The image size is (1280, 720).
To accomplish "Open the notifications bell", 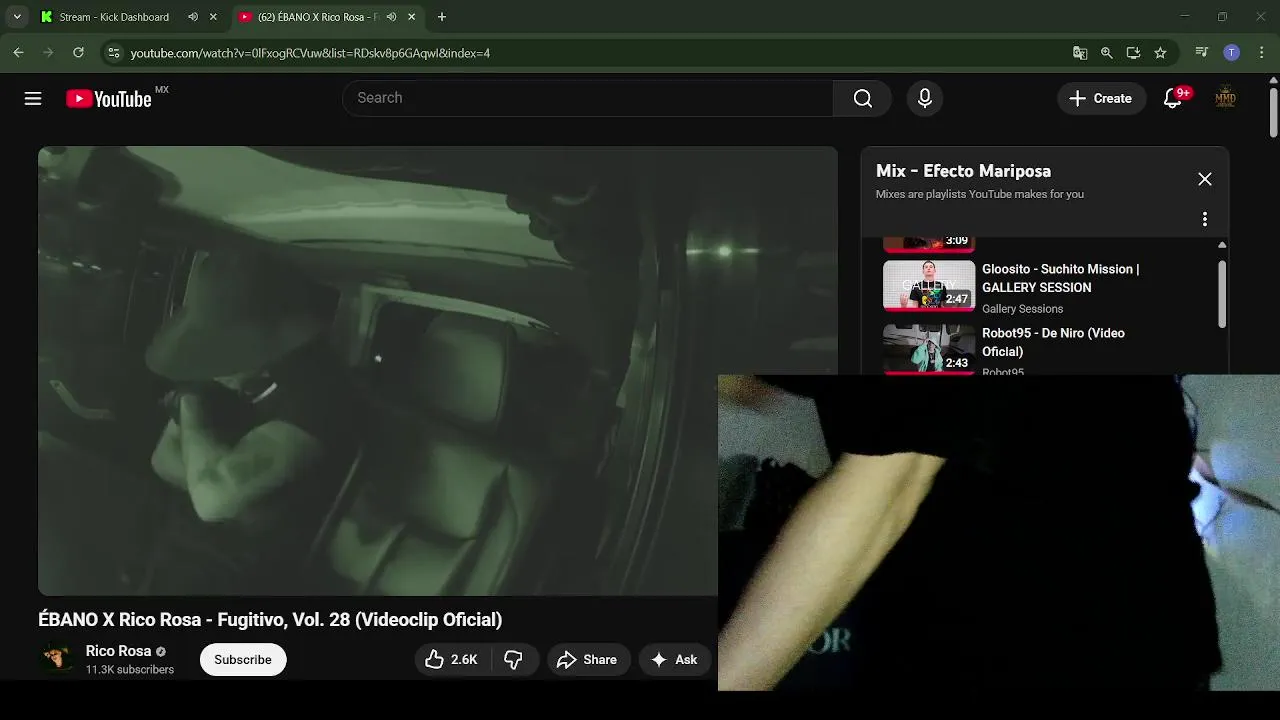I will tap(1173, 98).
